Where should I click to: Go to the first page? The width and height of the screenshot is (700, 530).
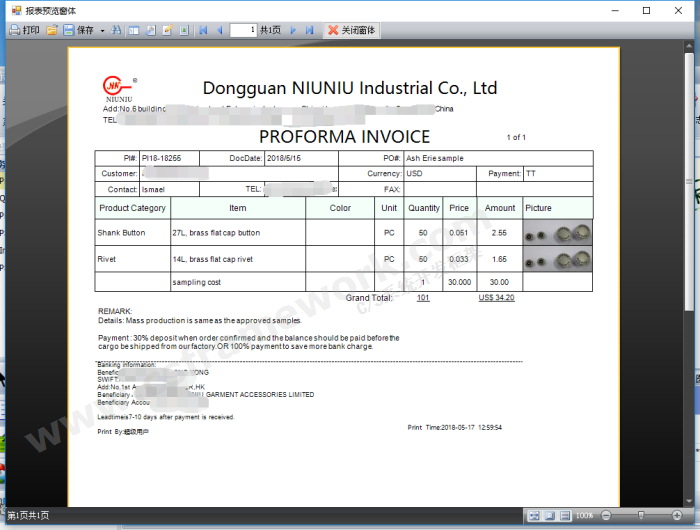203,30
